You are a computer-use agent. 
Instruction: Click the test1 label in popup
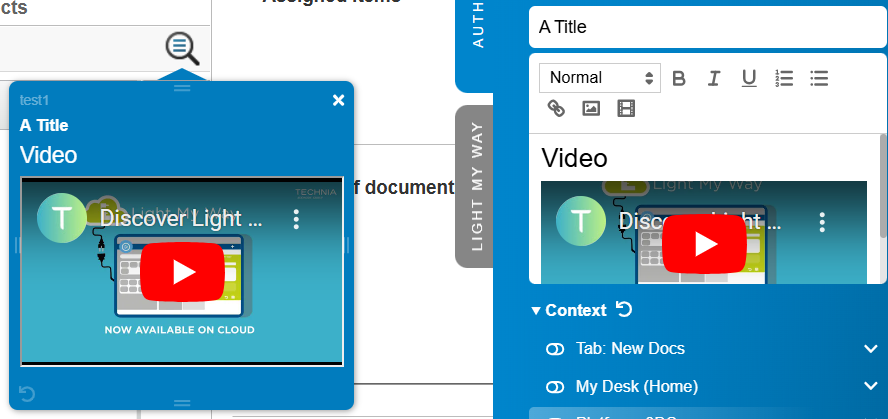(35, 100)
